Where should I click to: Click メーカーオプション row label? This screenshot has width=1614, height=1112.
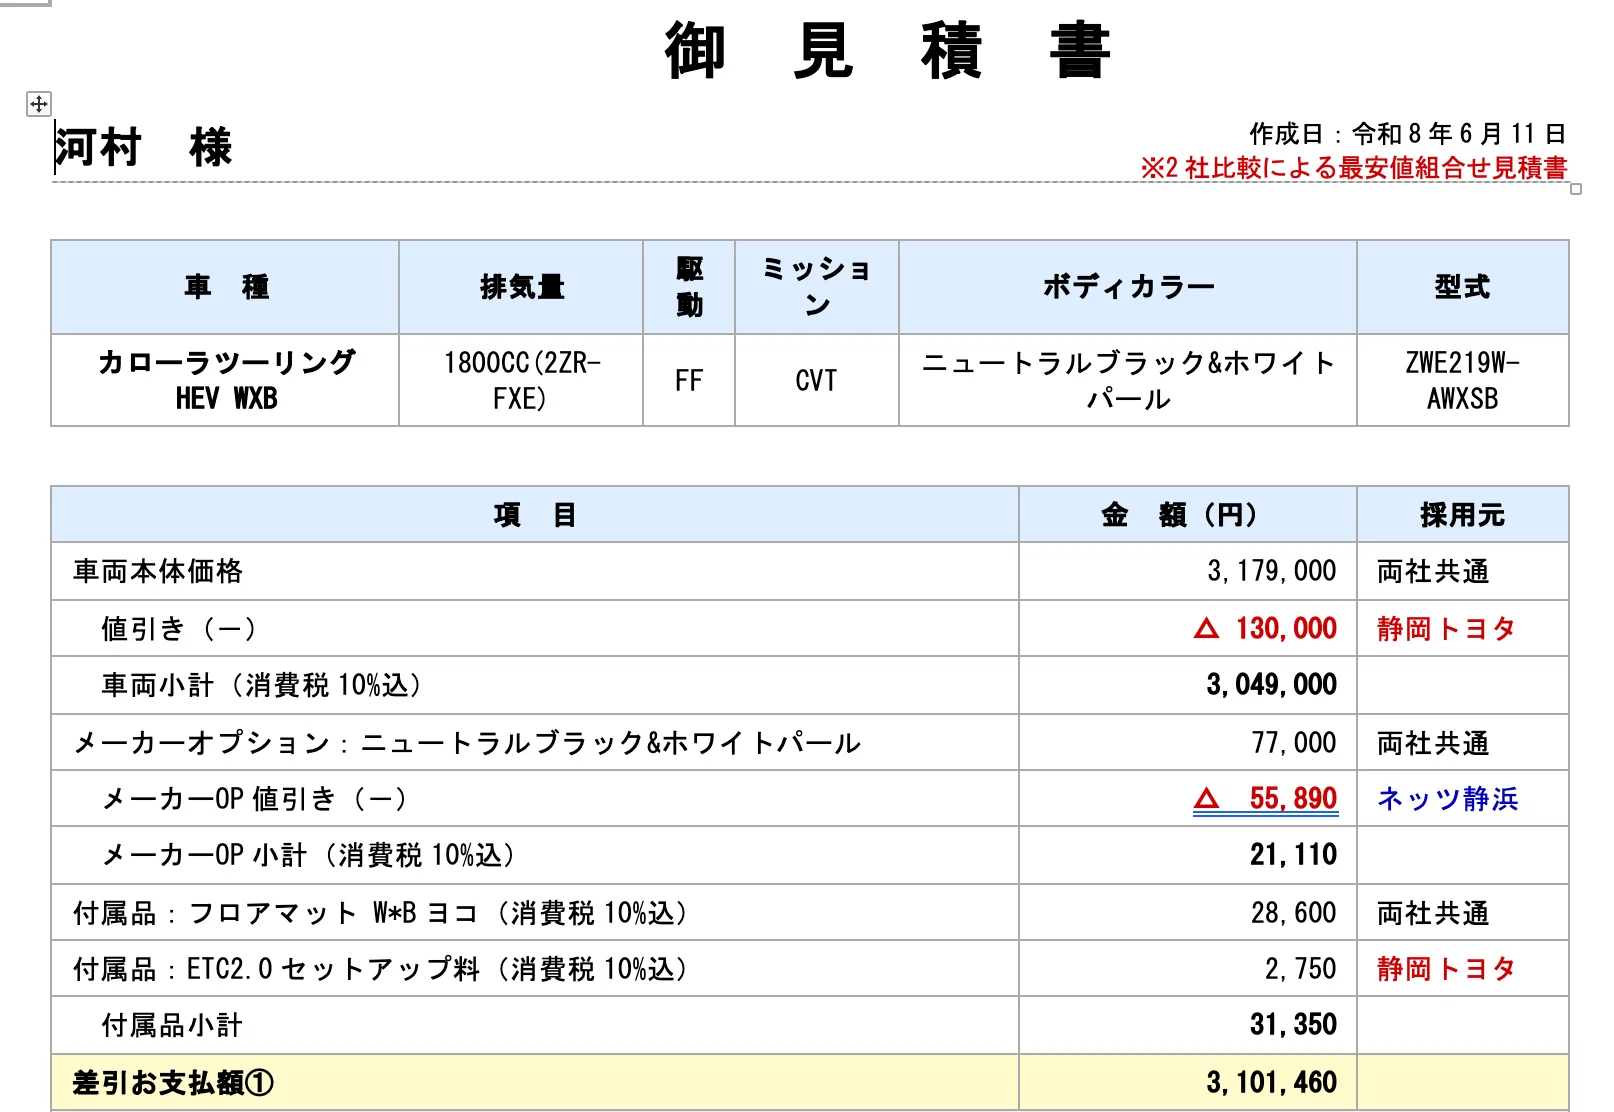467,743
